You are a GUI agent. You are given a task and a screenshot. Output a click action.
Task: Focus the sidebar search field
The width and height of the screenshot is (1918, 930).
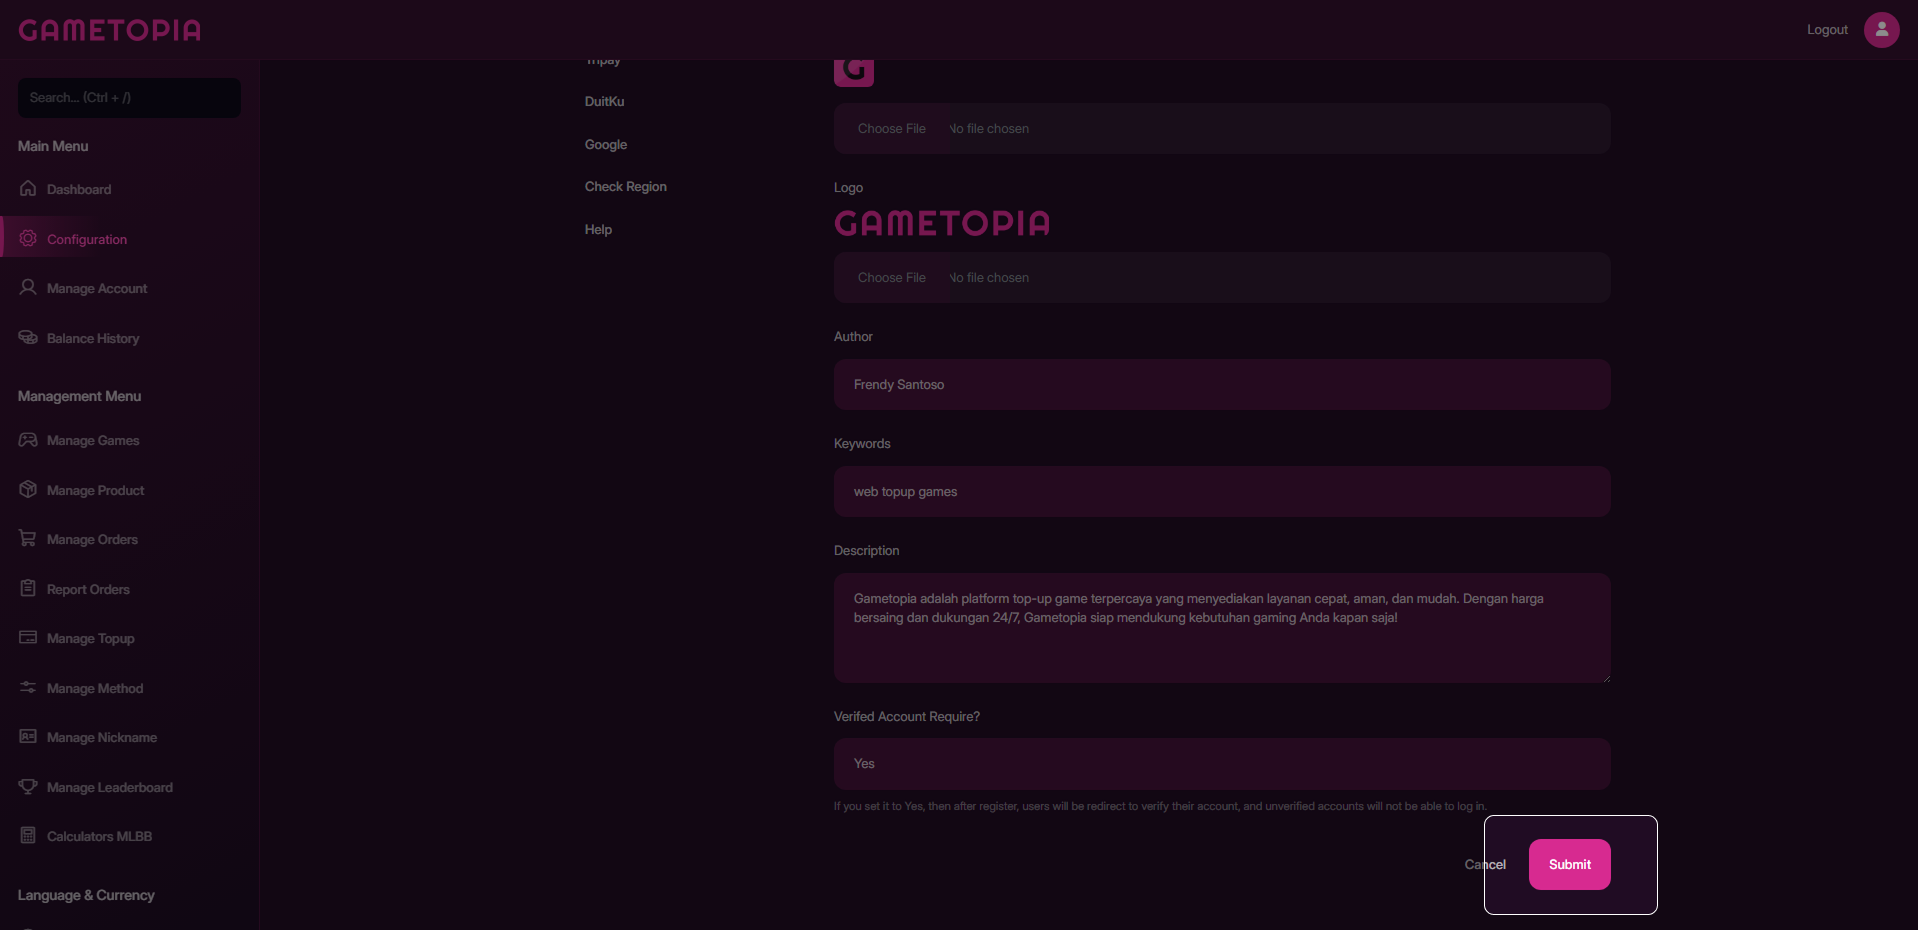[129, 97]
